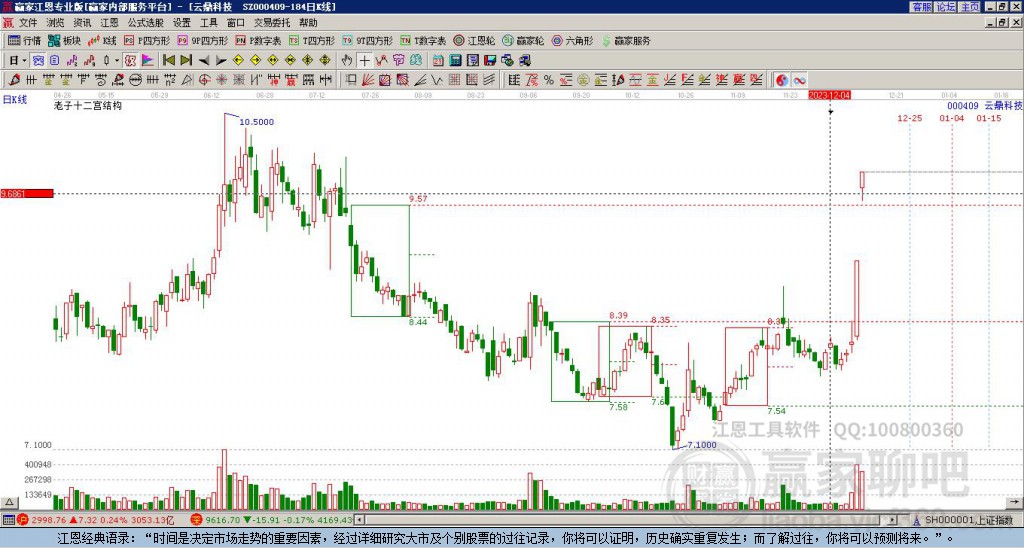The width and height of the screenshot is (1024, 548).
Task: Select the hand pan tool
Action: (x=347, y=61)
